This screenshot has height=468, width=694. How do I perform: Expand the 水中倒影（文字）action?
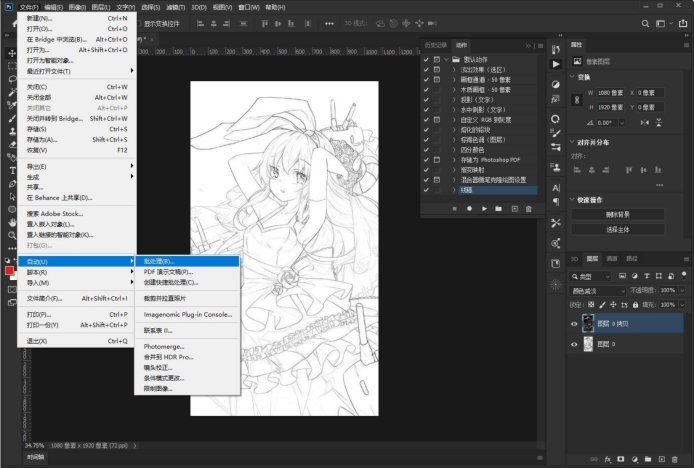[x=454, y=110]
